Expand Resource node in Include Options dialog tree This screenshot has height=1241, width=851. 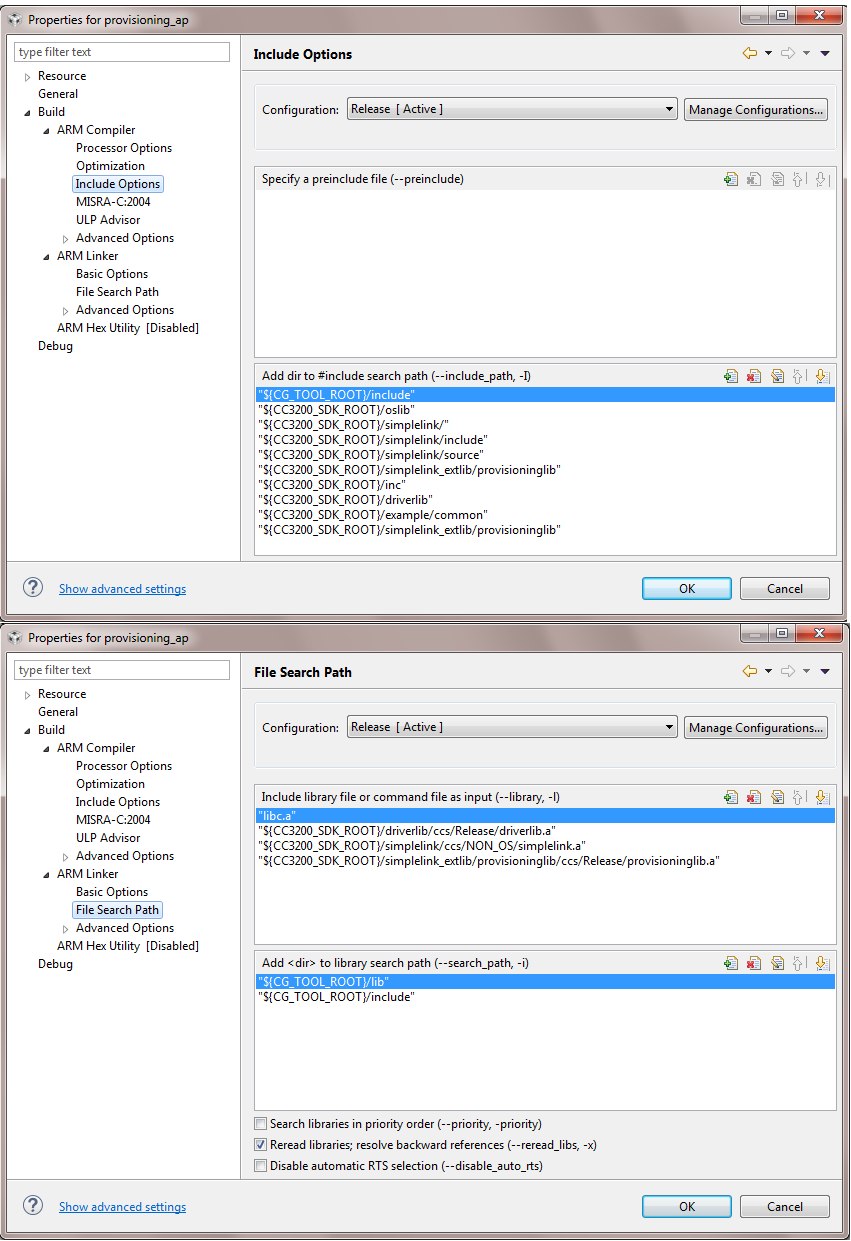pyautogui.click(x=27, y=77)
